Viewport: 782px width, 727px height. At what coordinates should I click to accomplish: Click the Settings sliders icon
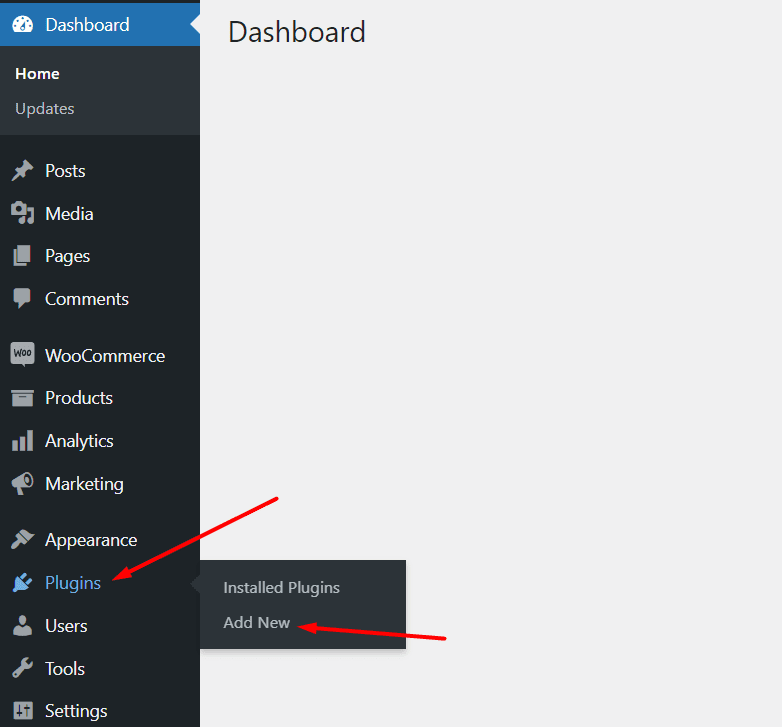click(x=22, y=711)
